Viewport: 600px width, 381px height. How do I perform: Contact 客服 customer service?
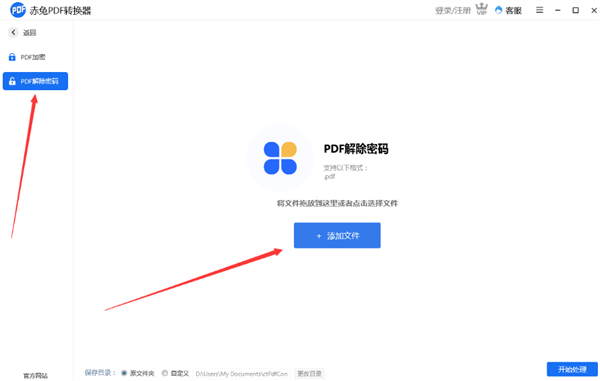click(508, 10)
